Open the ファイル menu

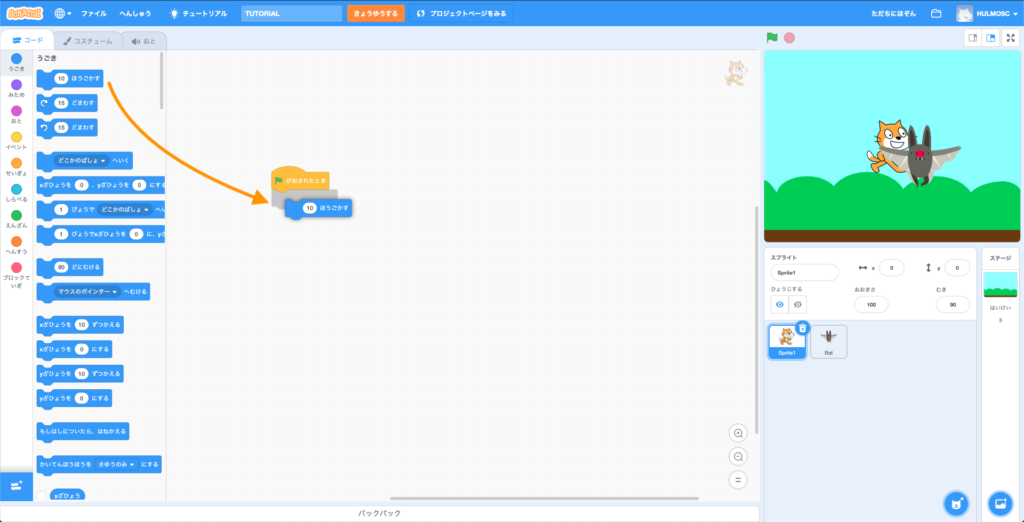[x=94, y=14]
